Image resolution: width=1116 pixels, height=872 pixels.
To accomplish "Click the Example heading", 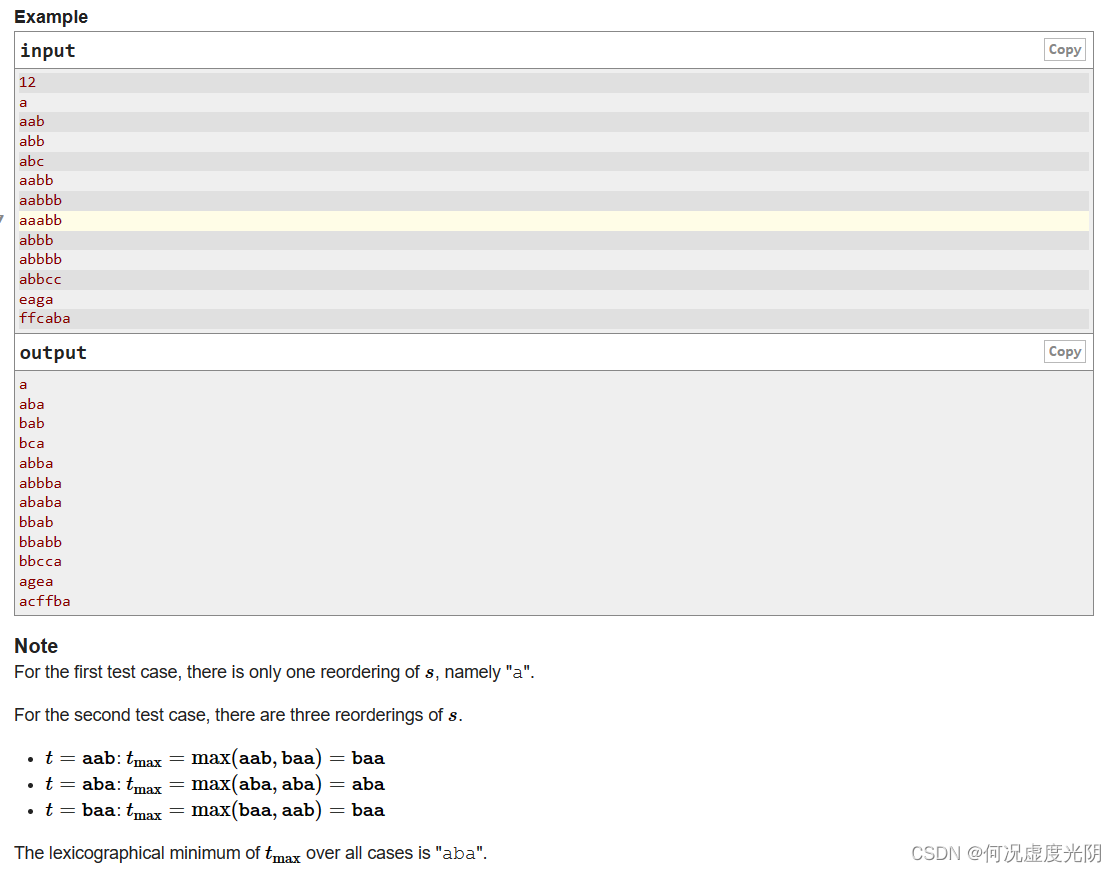I will coord(50,16).
